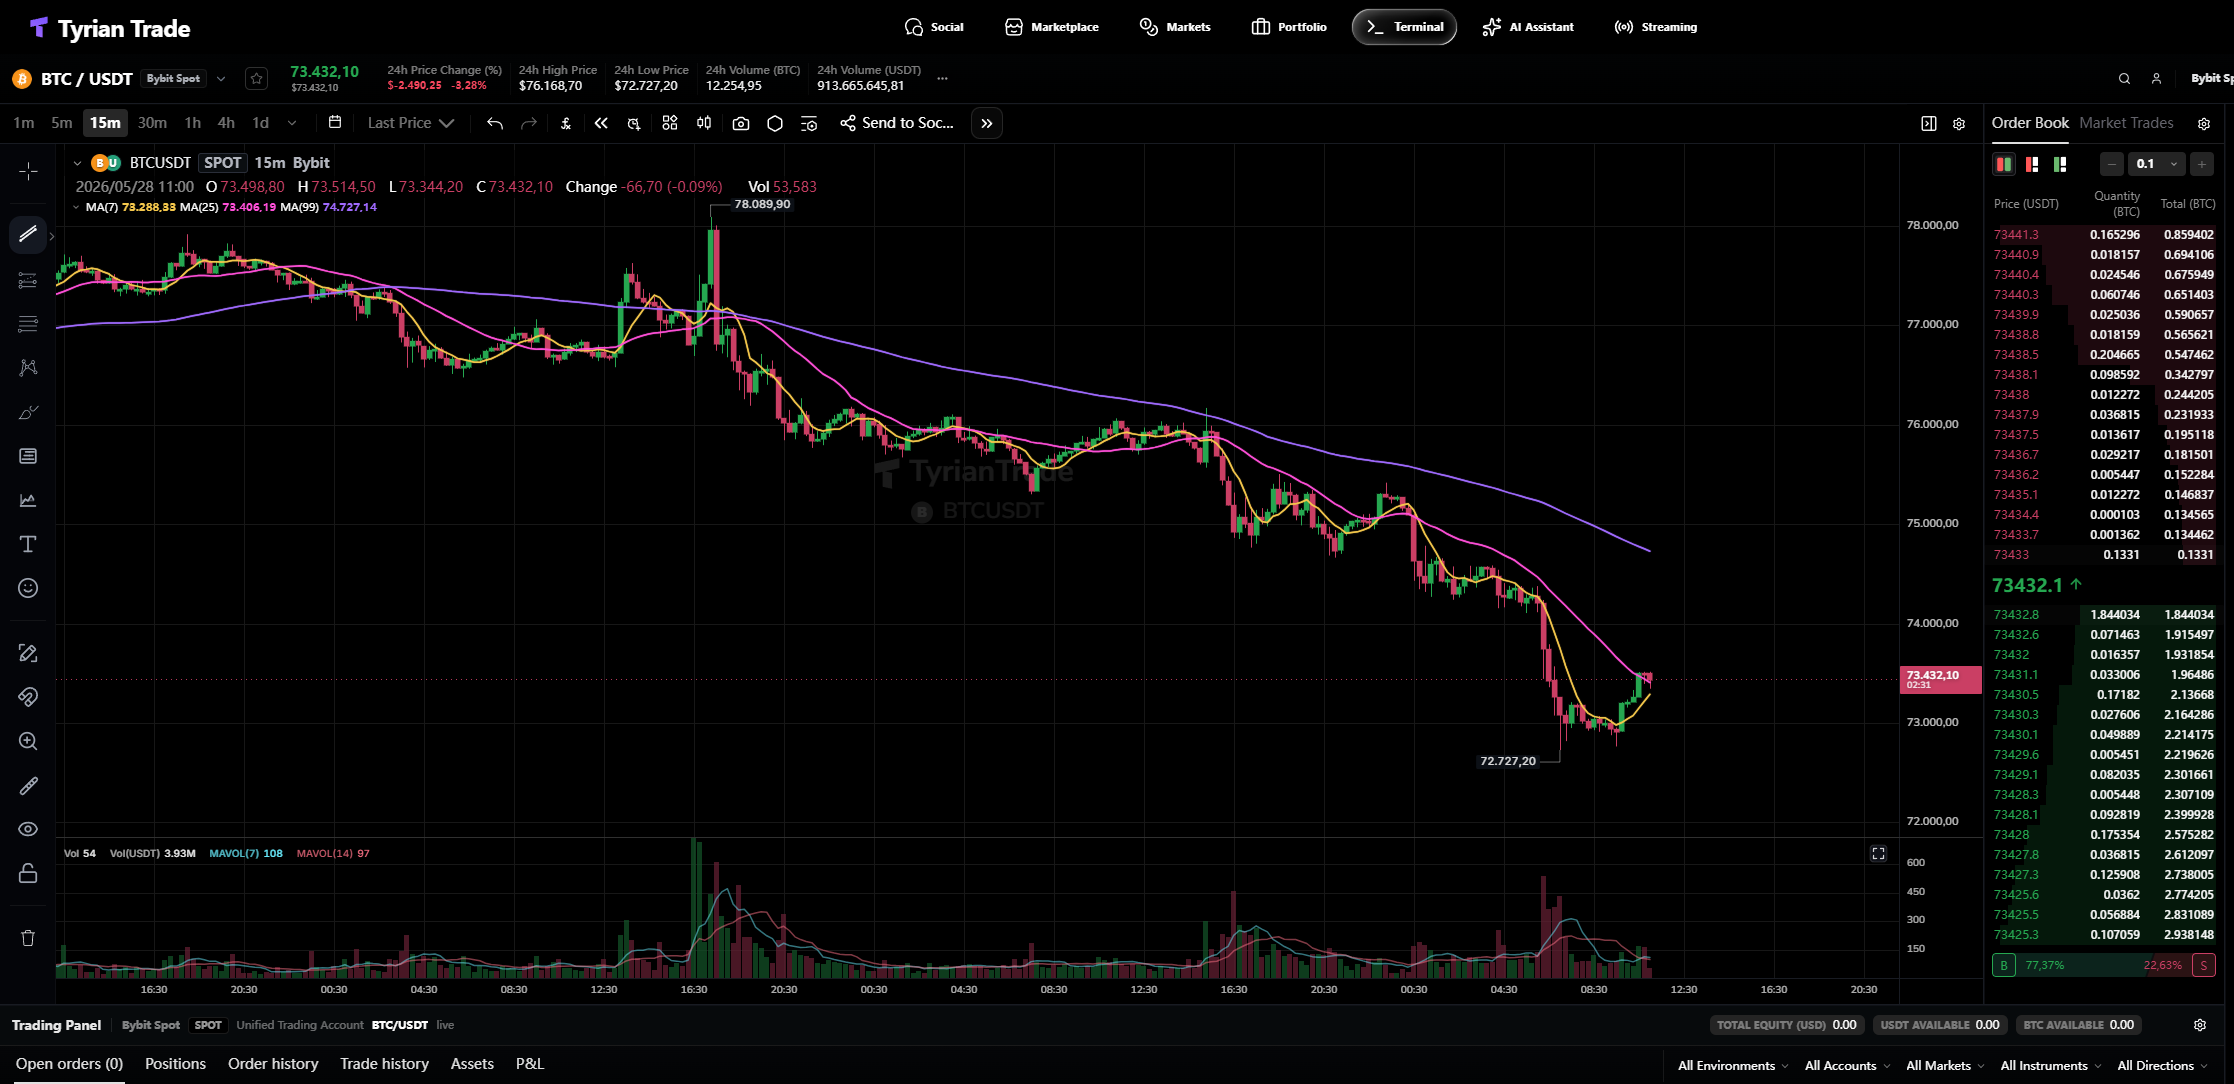2234x1084 pixels.
Task: Open Order Book settings gear
Action: [x=2204, y=124]
